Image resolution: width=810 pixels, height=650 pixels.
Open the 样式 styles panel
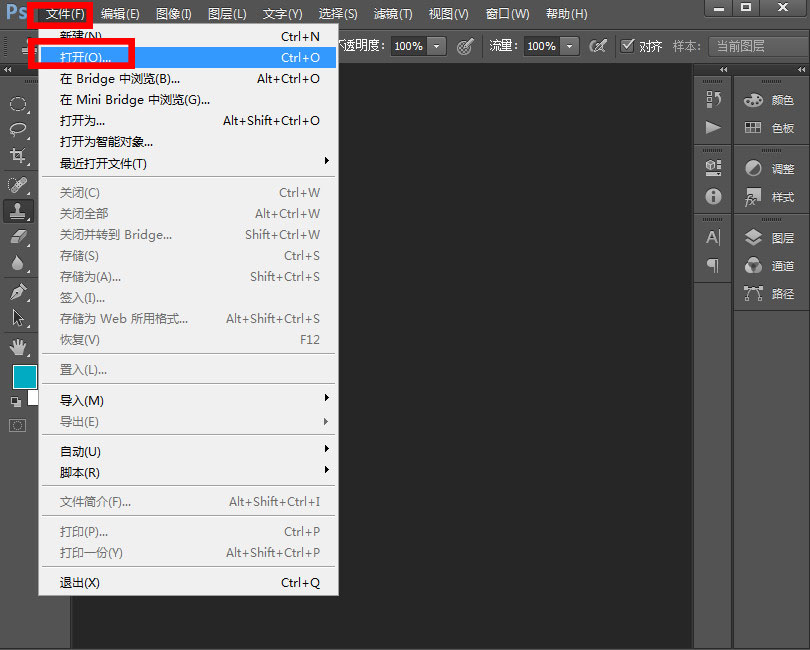(x=769, y=197)
